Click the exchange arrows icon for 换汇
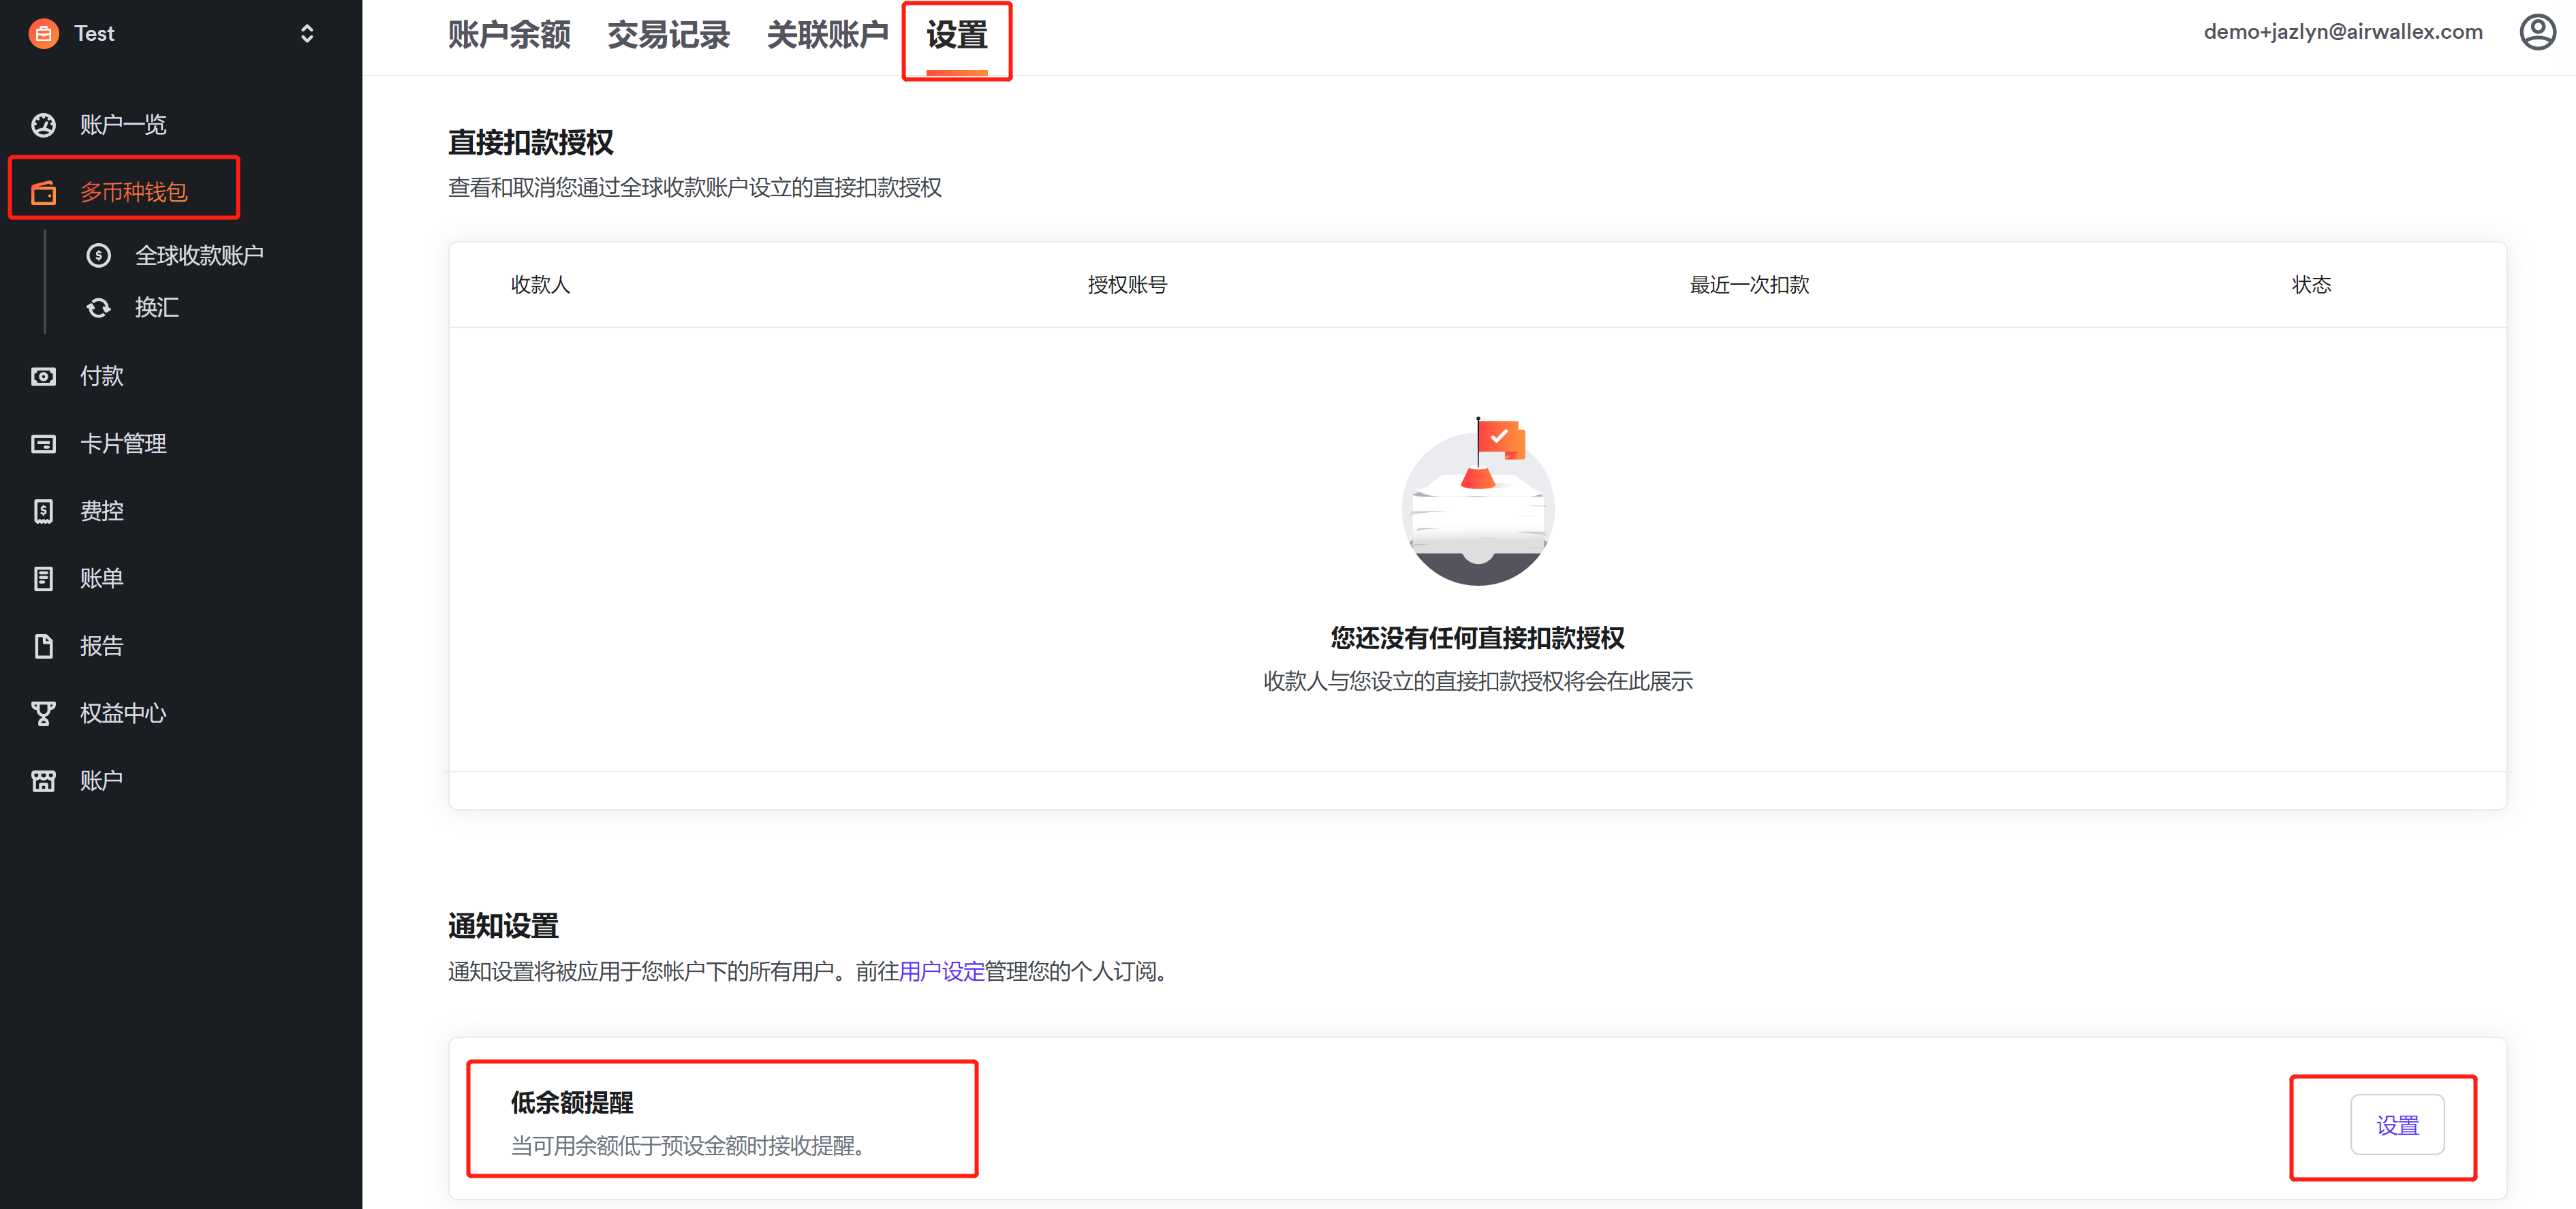The height and width of the screenshot is (1209, 2576). click(98, 308)
